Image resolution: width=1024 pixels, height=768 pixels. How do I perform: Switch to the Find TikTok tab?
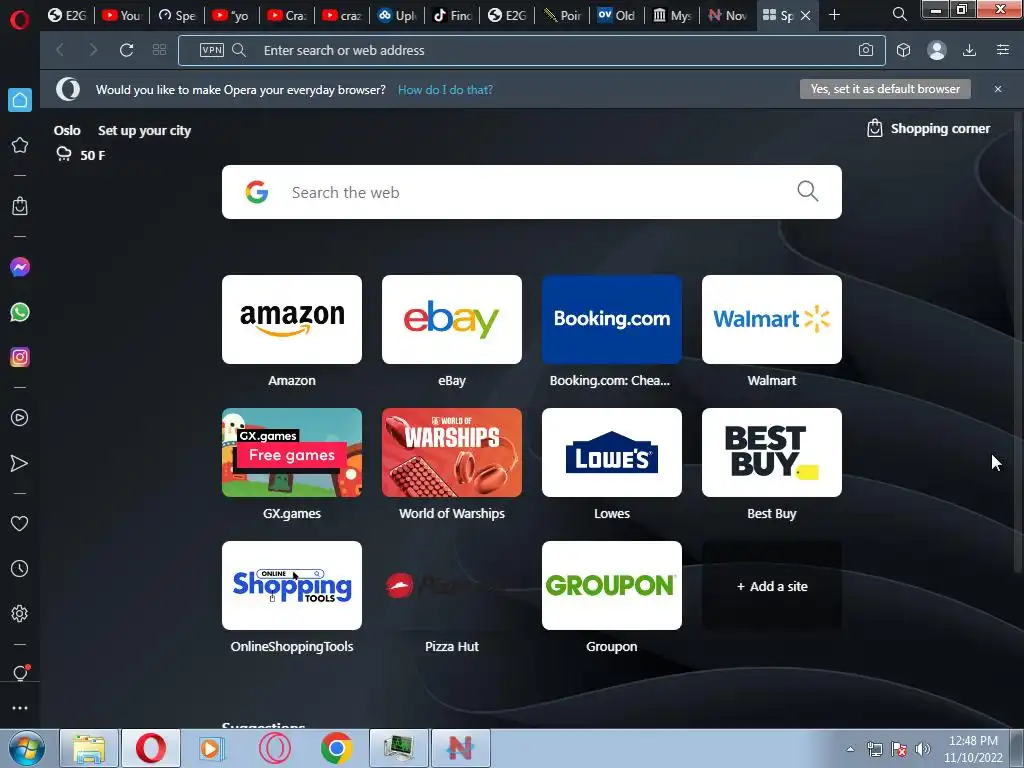point(452,15)
